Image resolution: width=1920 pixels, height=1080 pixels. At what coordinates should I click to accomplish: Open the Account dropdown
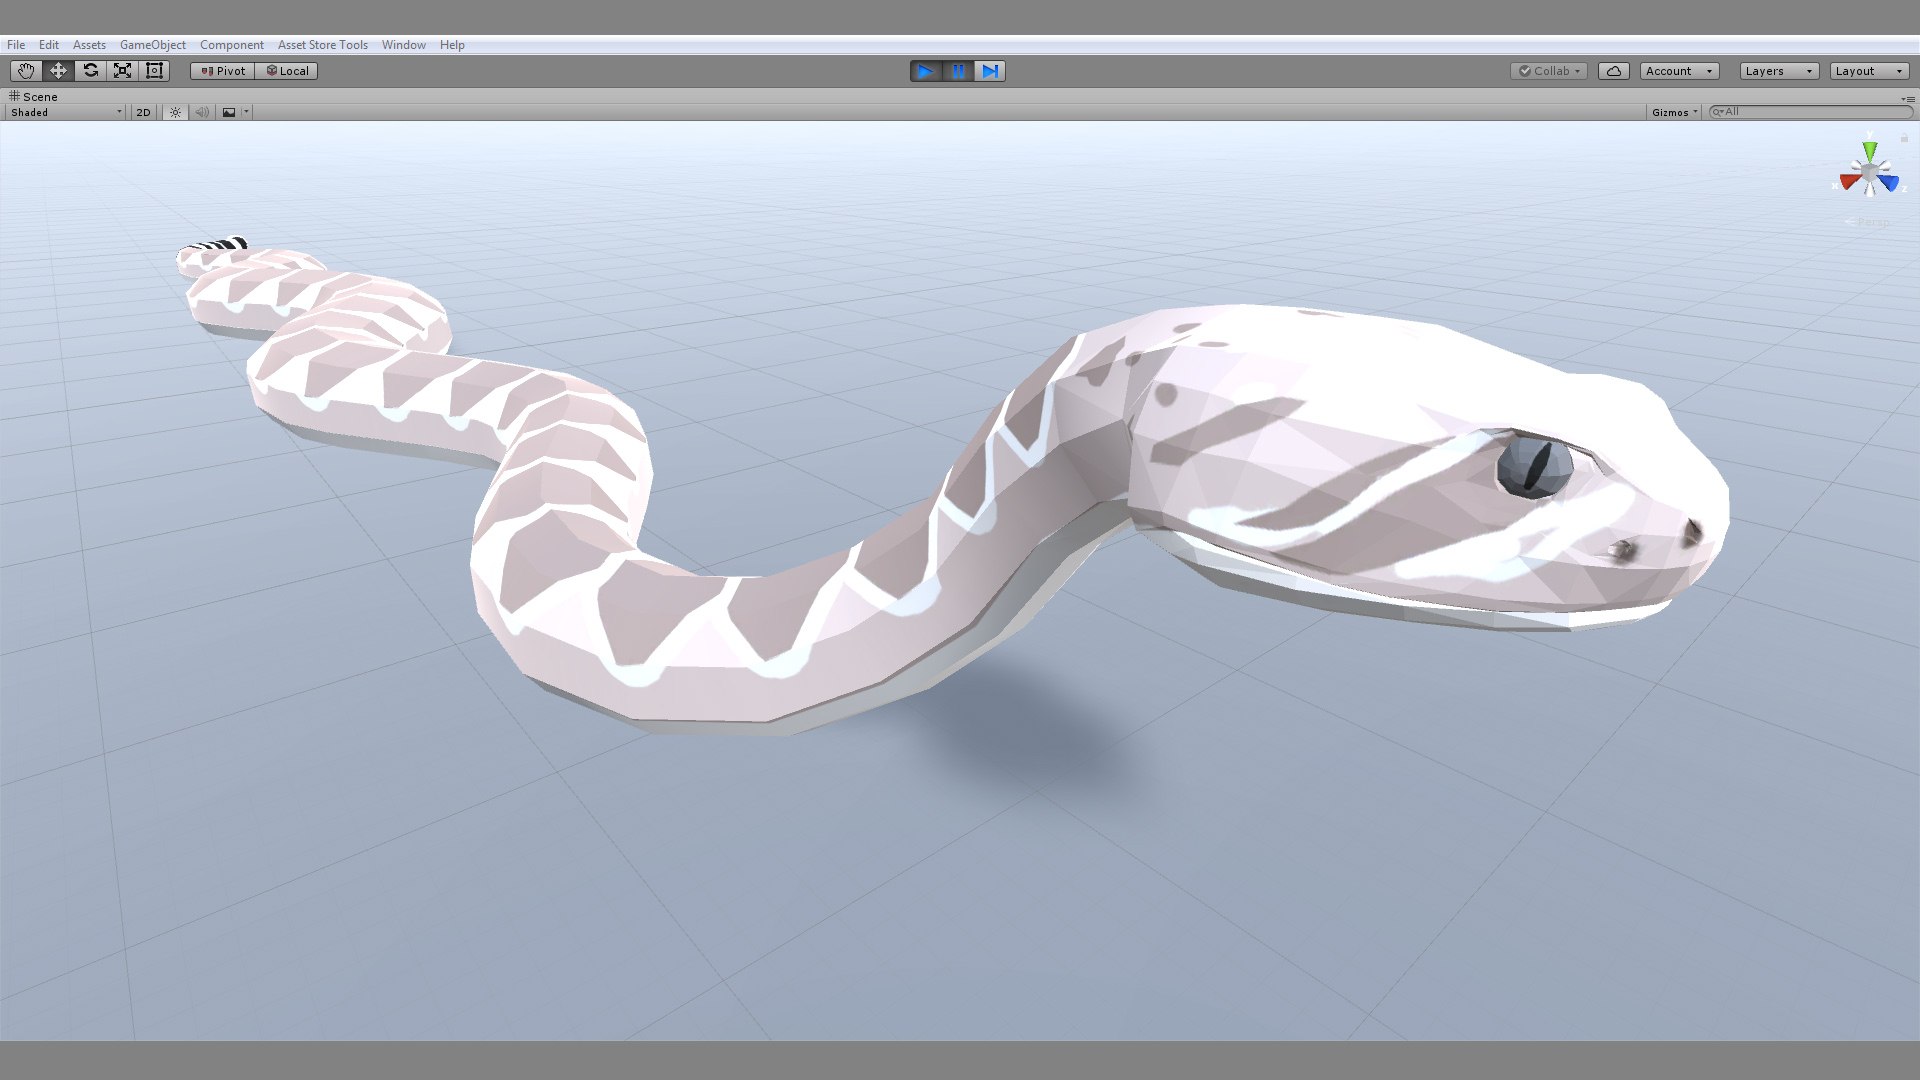click(1680, 71)
